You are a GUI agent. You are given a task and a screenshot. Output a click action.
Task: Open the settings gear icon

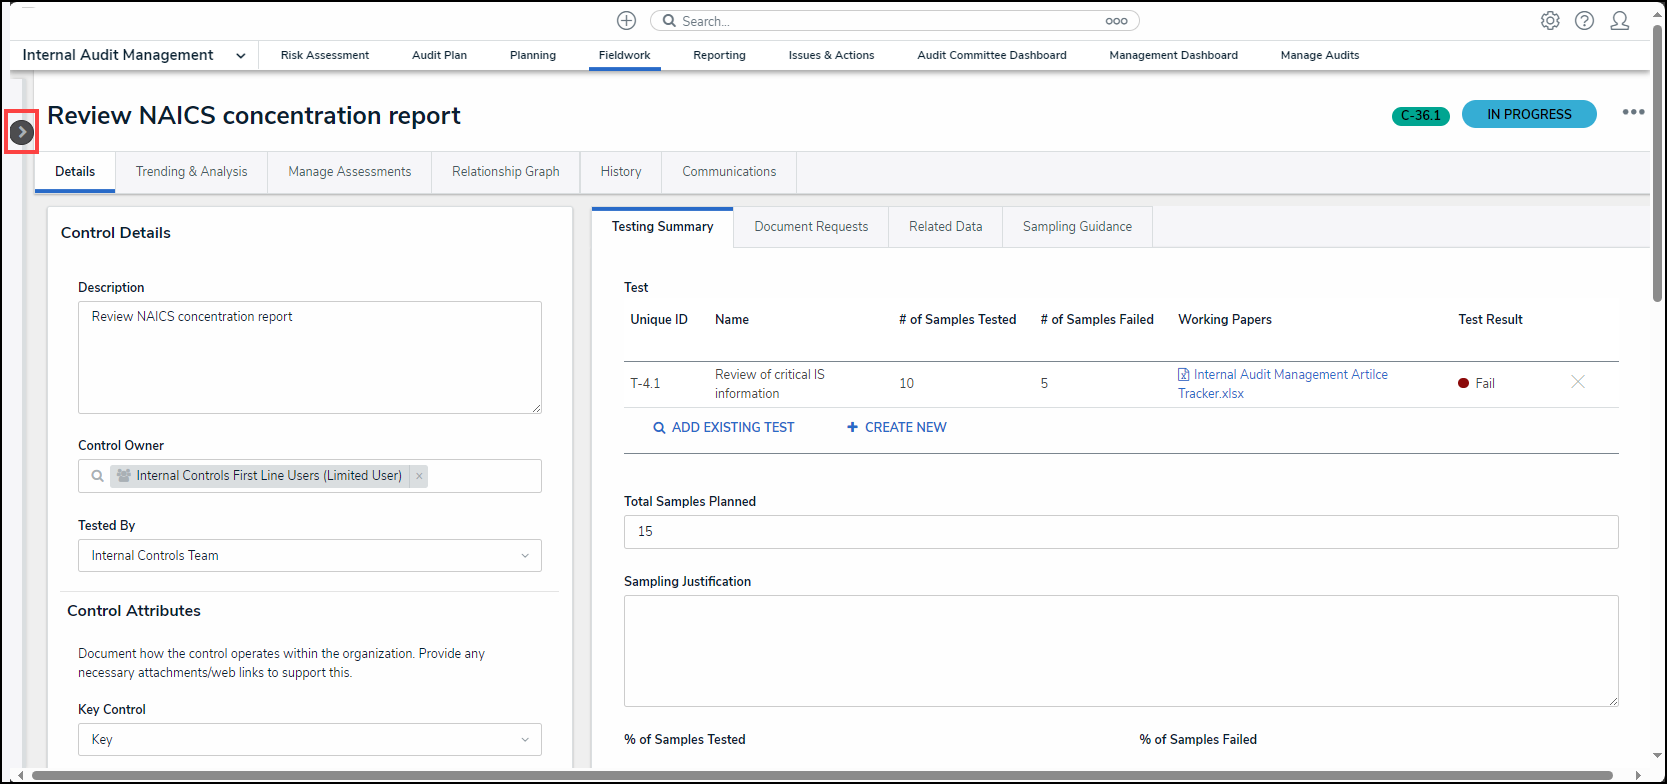[1549, 21]
